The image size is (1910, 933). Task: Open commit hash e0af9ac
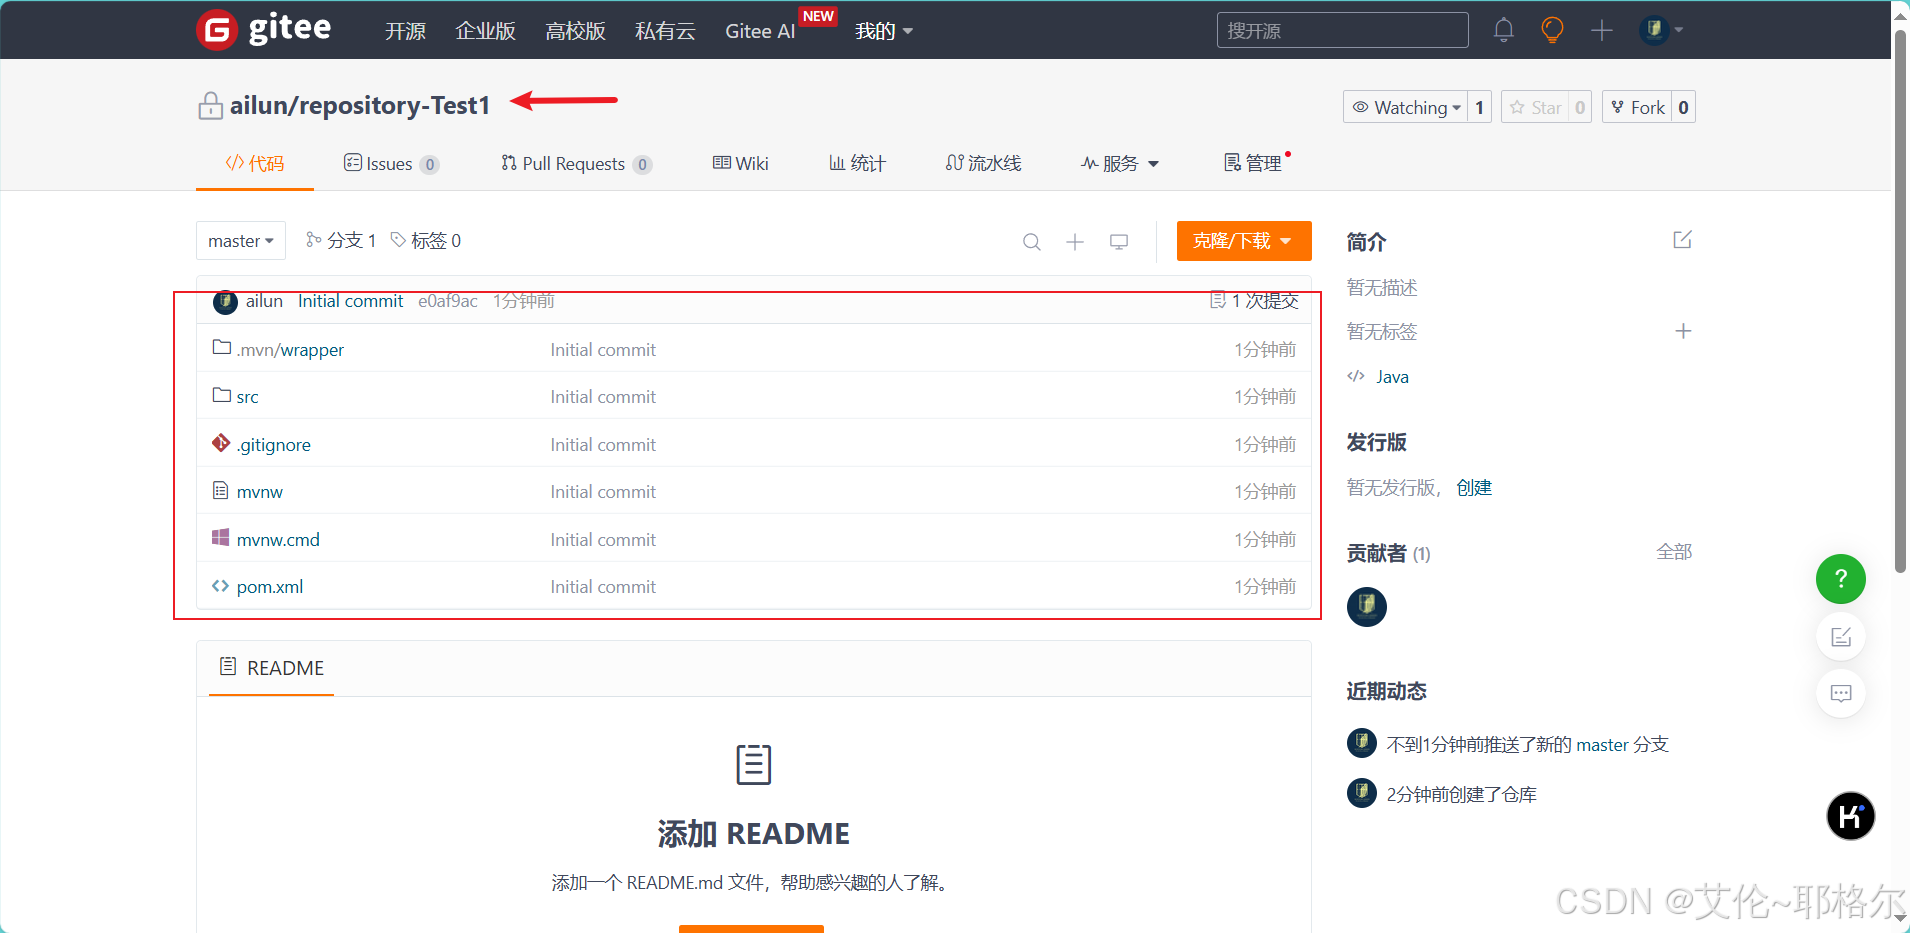pos(447,301)
